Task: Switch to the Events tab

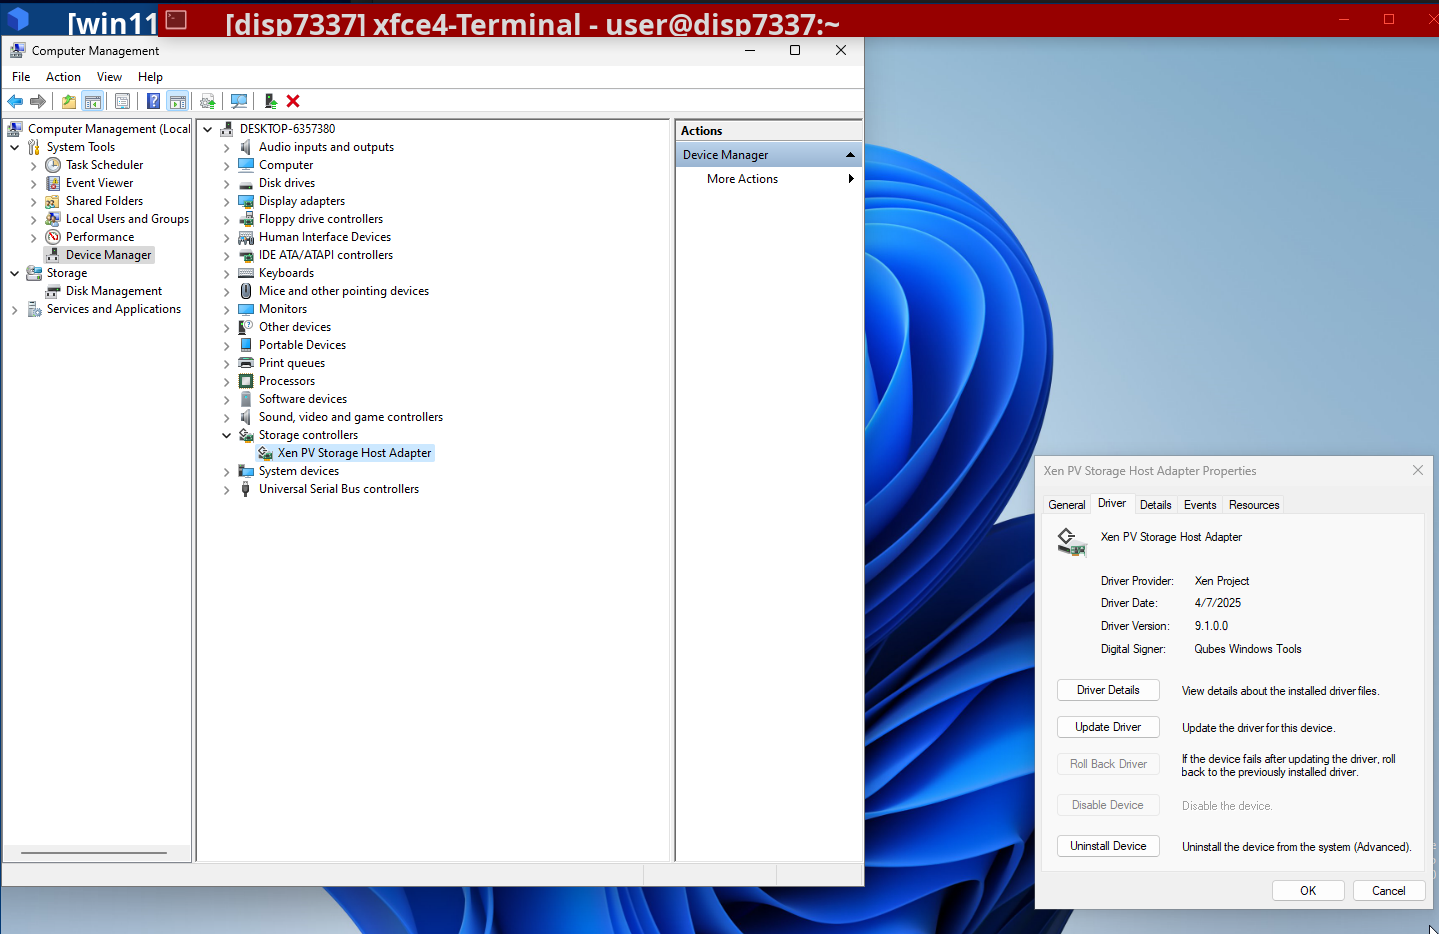Action: point(1200,505)
